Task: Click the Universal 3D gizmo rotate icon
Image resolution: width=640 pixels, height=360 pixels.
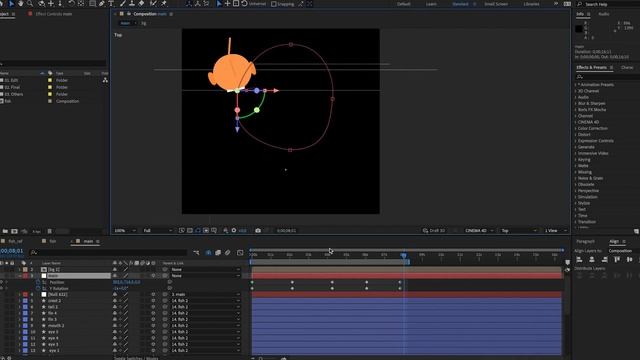Action: (244, 4)
